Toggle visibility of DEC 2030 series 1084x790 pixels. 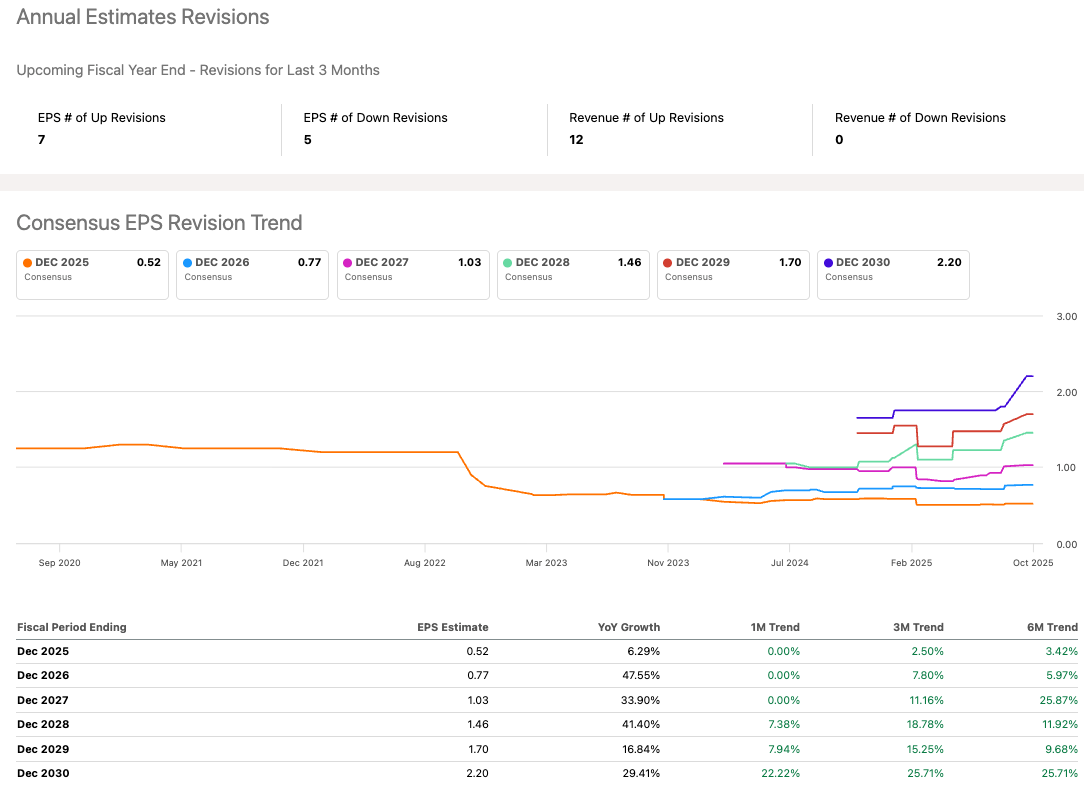892,274
